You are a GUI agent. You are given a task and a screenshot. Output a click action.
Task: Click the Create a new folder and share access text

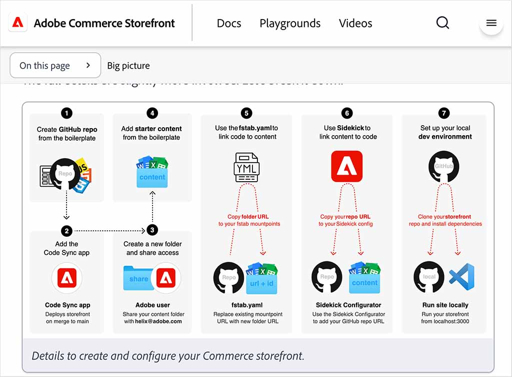(153, 248)
